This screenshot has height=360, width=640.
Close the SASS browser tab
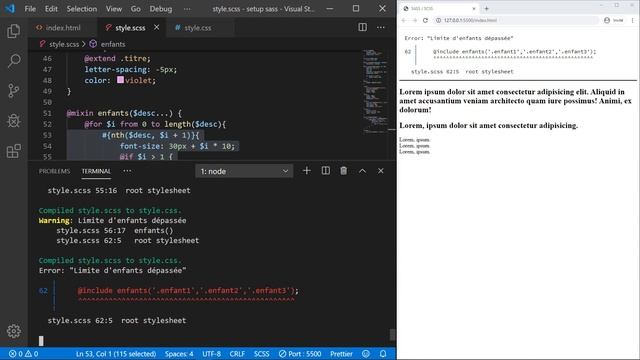pos(474,8)
